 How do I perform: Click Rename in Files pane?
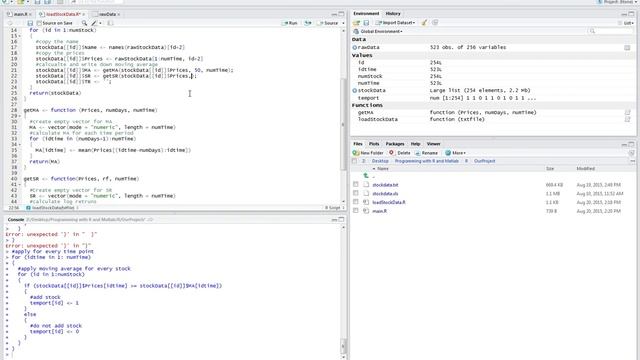coord(426,153)
